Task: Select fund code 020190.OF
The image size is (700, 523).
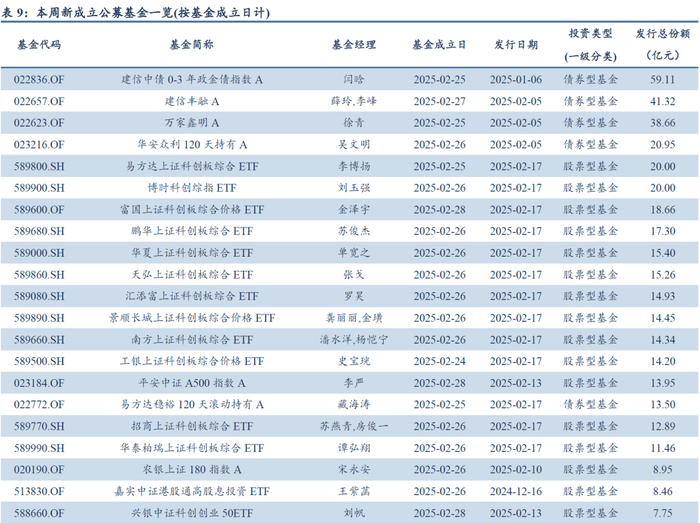Action: 39,470
